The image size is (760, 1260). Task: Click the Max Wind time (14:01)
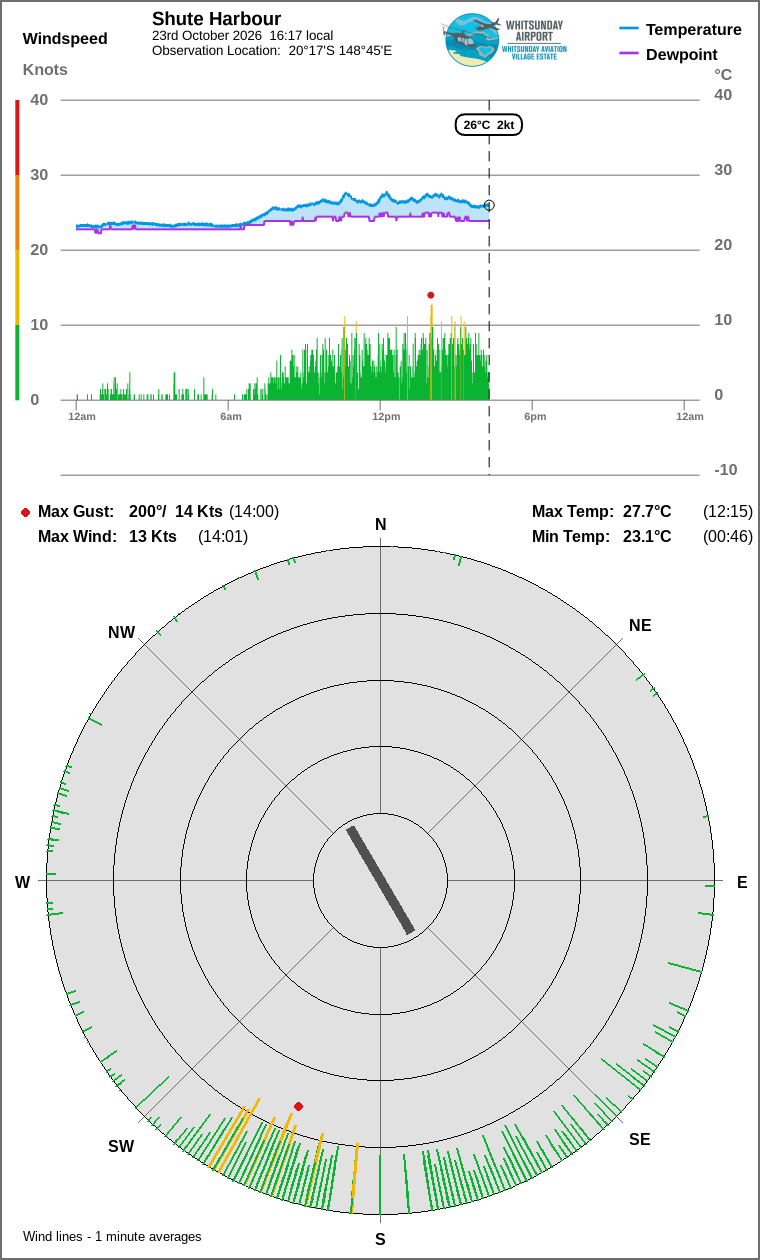coord(223,537)
